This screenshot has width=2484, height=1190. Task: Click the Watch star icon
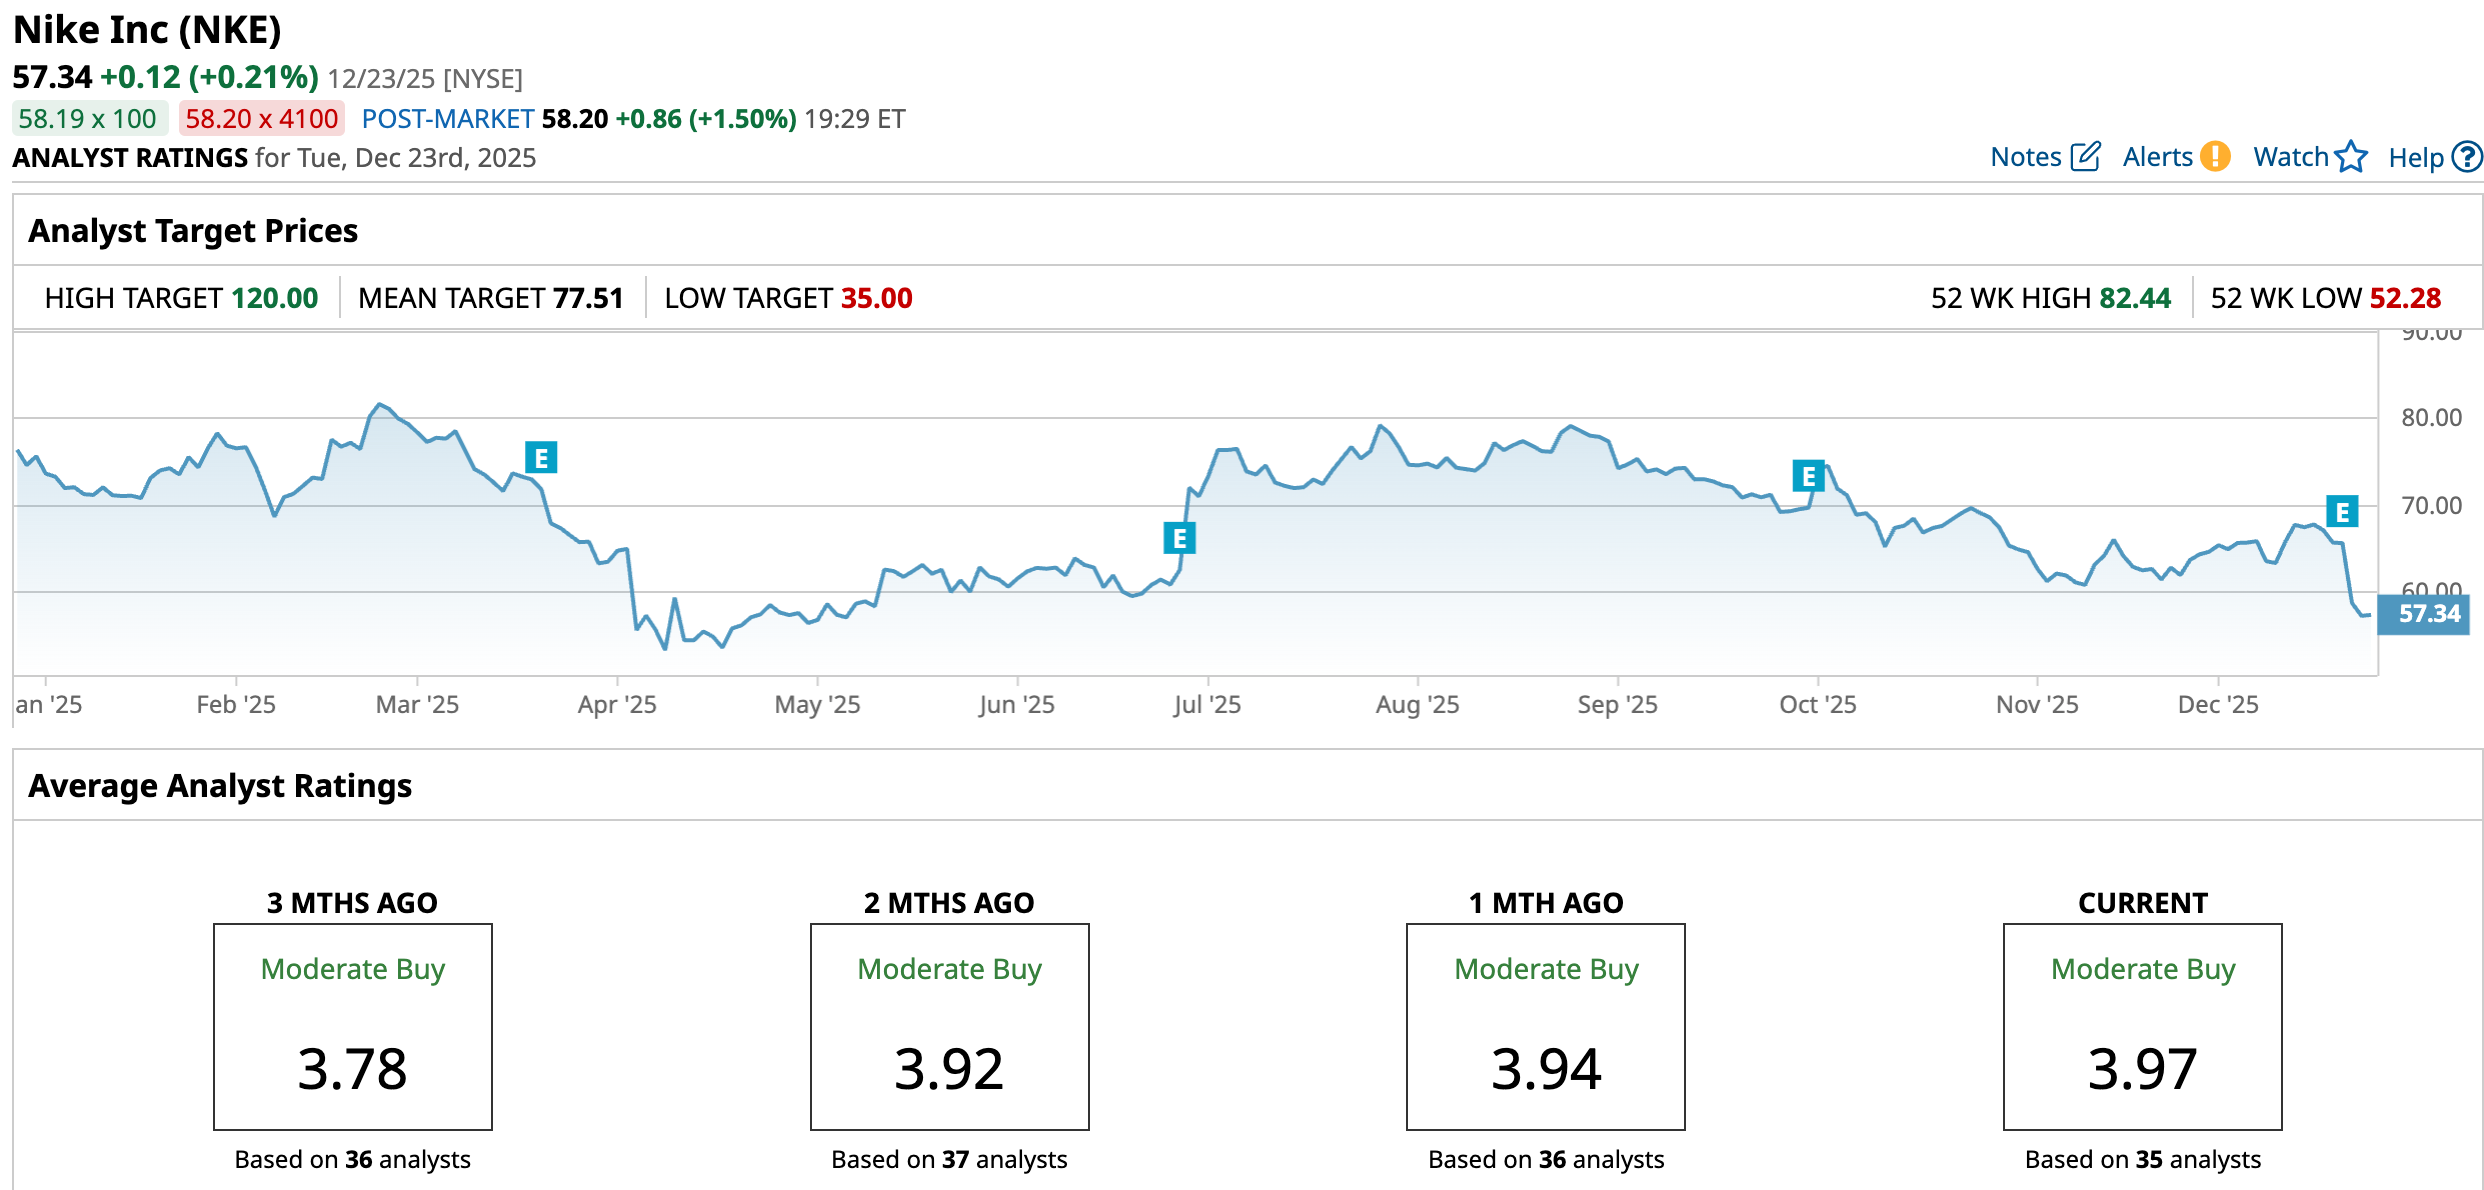click(x=2351, y=157)
